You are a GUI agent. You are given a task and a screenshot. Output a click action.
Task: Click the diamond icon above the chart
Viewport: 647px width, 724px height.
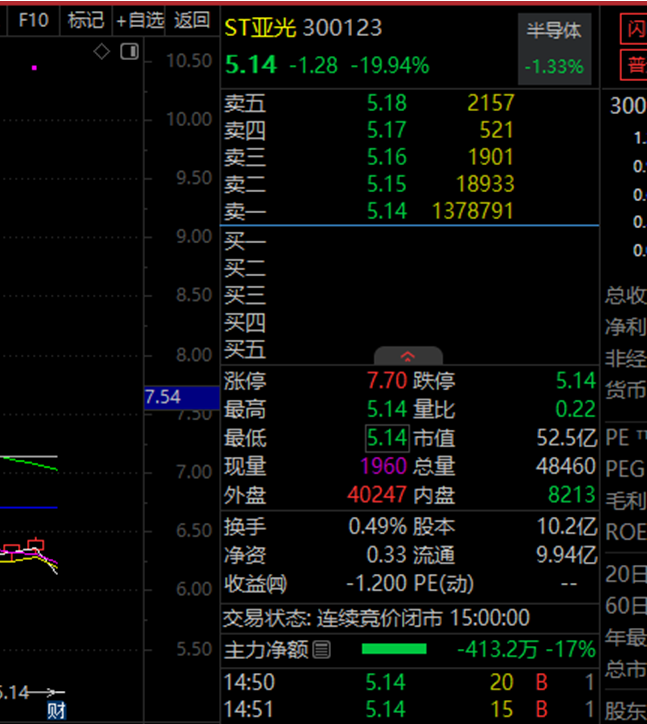pyautogui.click(x=102, y=52)
